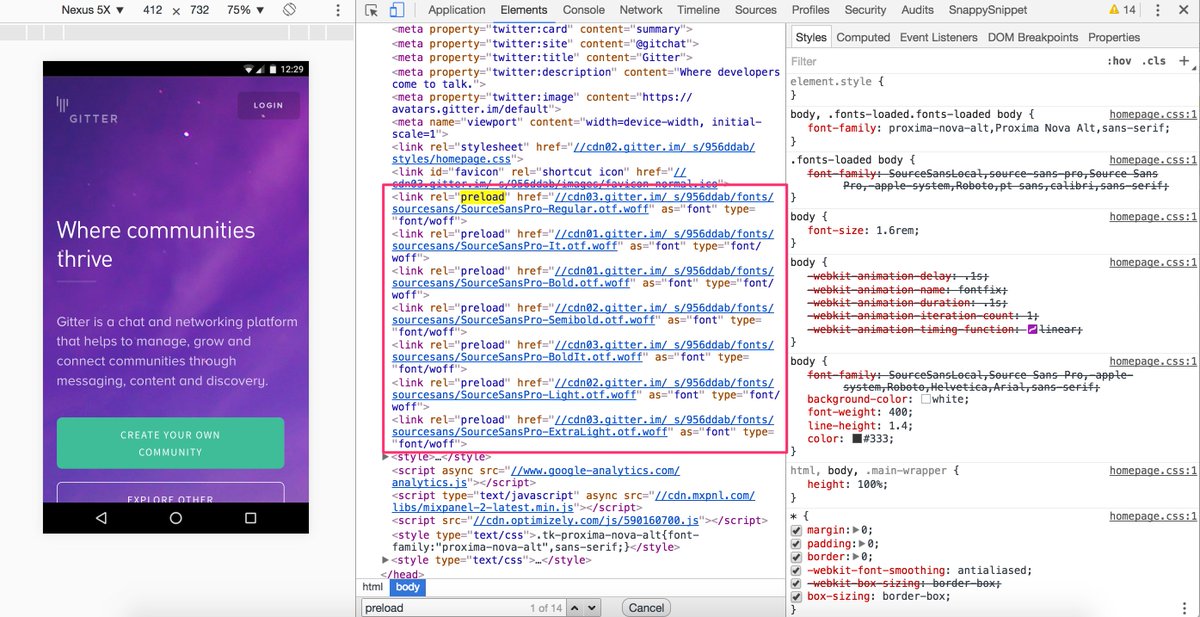Open the Nexus 5X device dropdown
This screenshot has height=617, width=1200.
pyautogui.click(x=93, y=10)
